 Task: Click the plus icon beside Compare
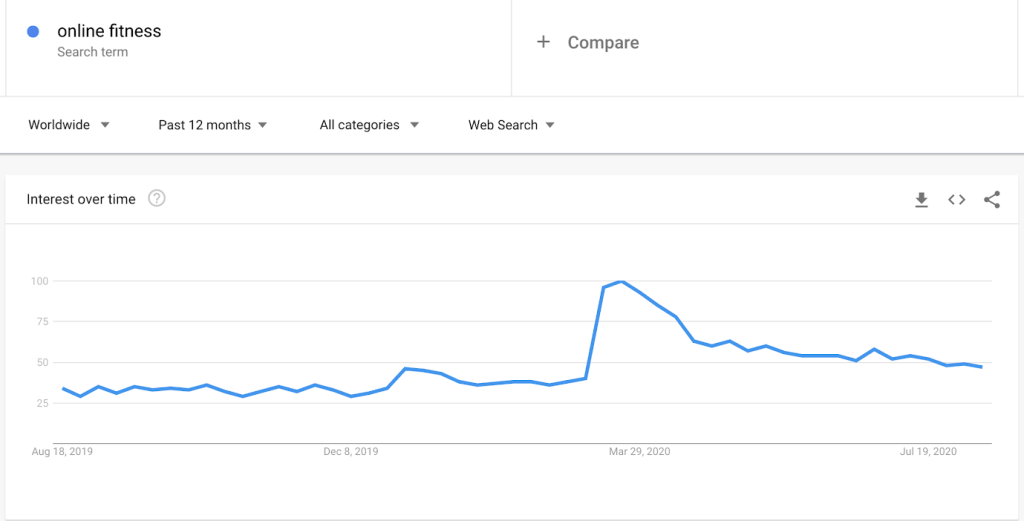pyautogui.click(x=543, y=42)
